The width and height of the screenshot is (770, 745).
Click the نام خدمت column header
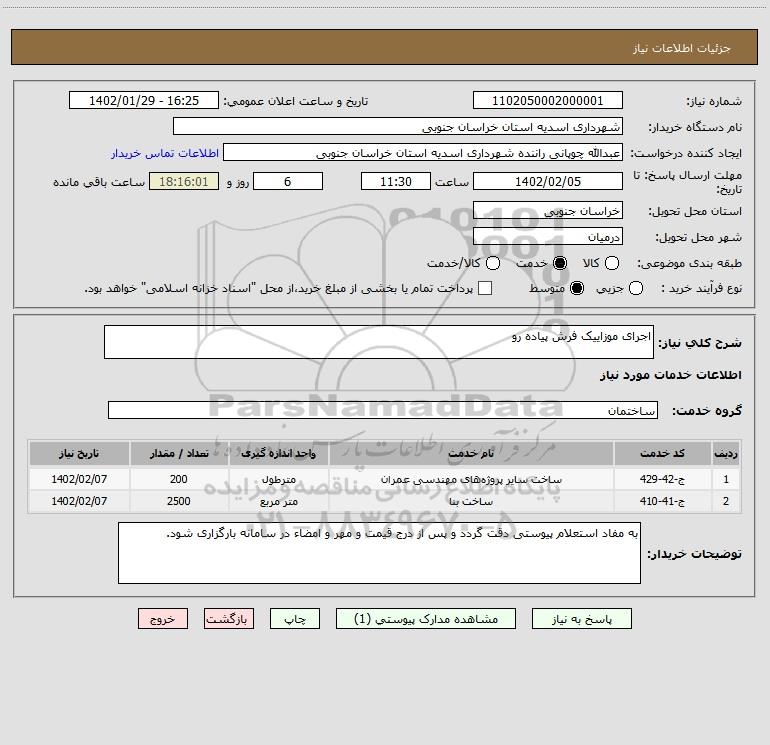point(471,453)
